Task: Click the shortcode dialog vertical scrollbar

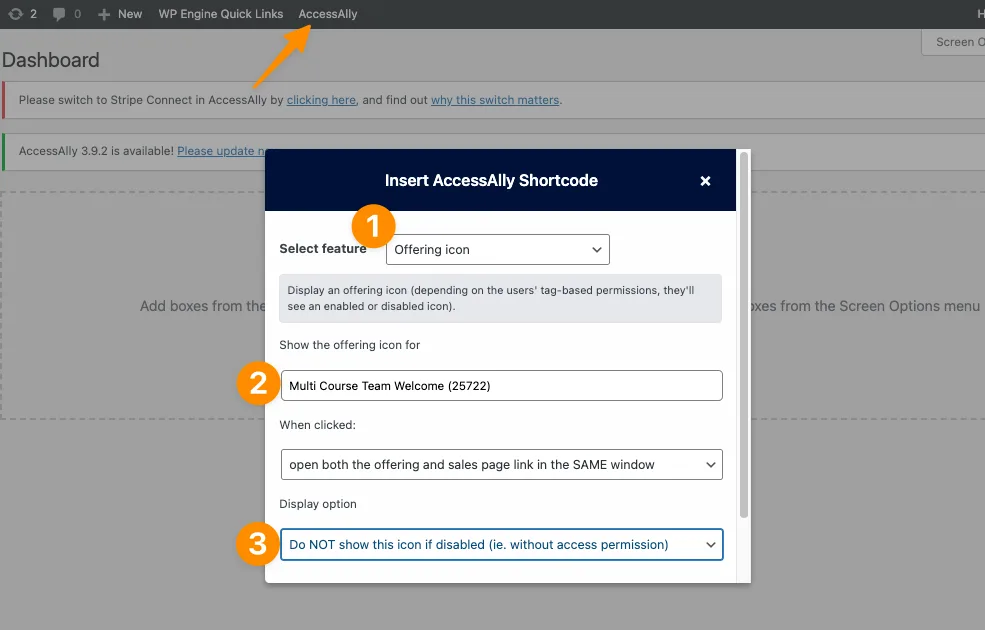Action: (x=742, y=335)
